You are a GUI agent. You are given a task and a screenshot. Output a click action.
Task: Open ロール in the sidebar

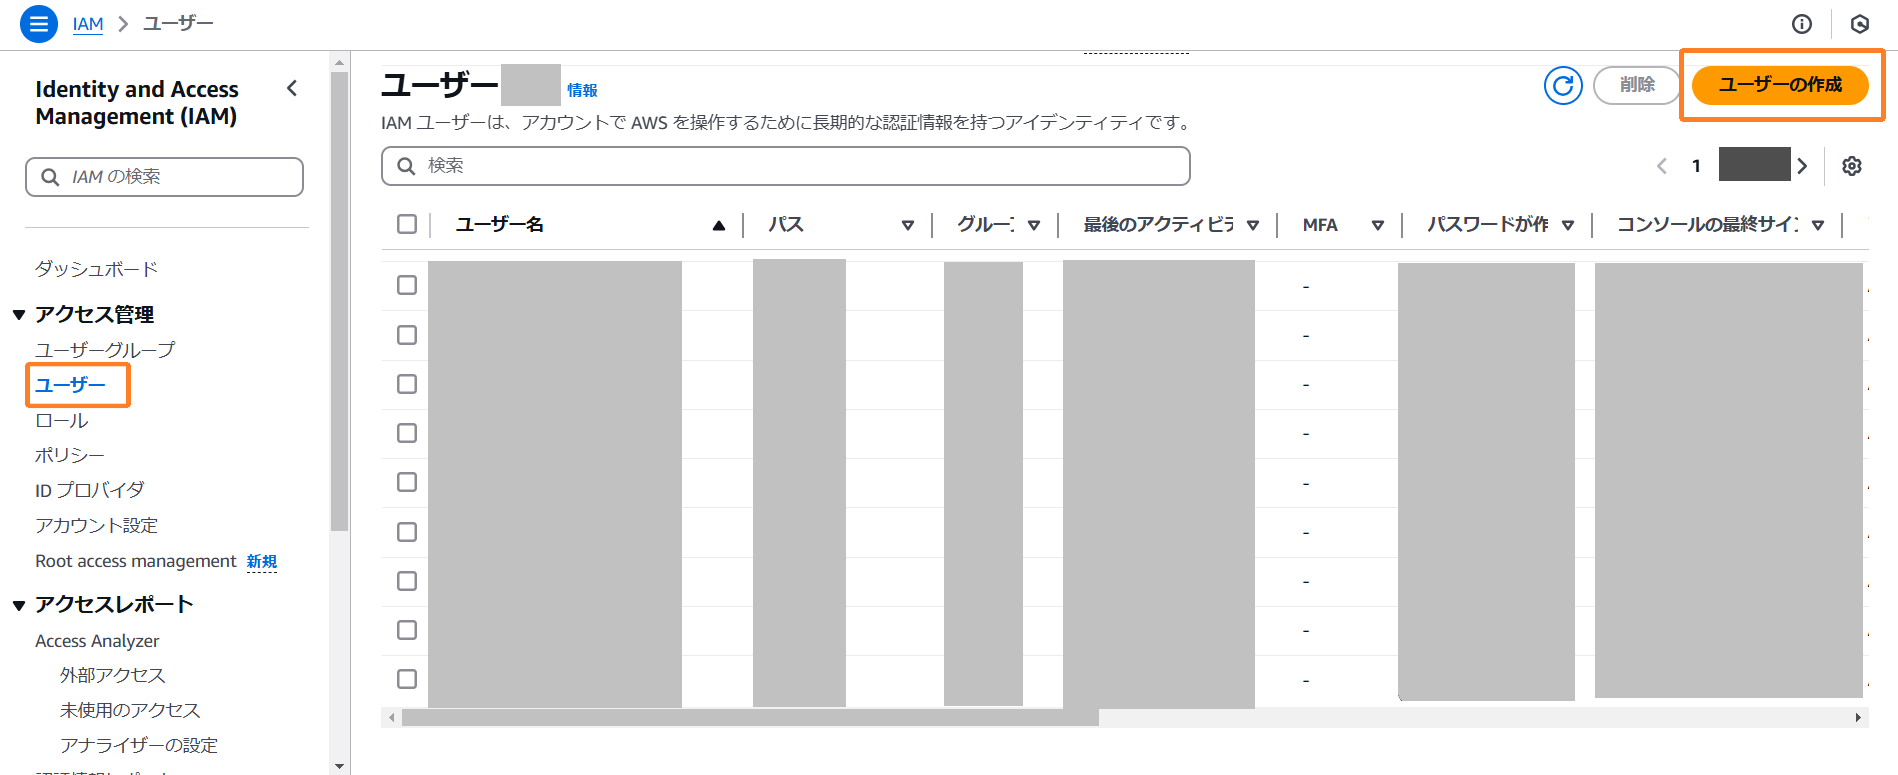point(62,421)
